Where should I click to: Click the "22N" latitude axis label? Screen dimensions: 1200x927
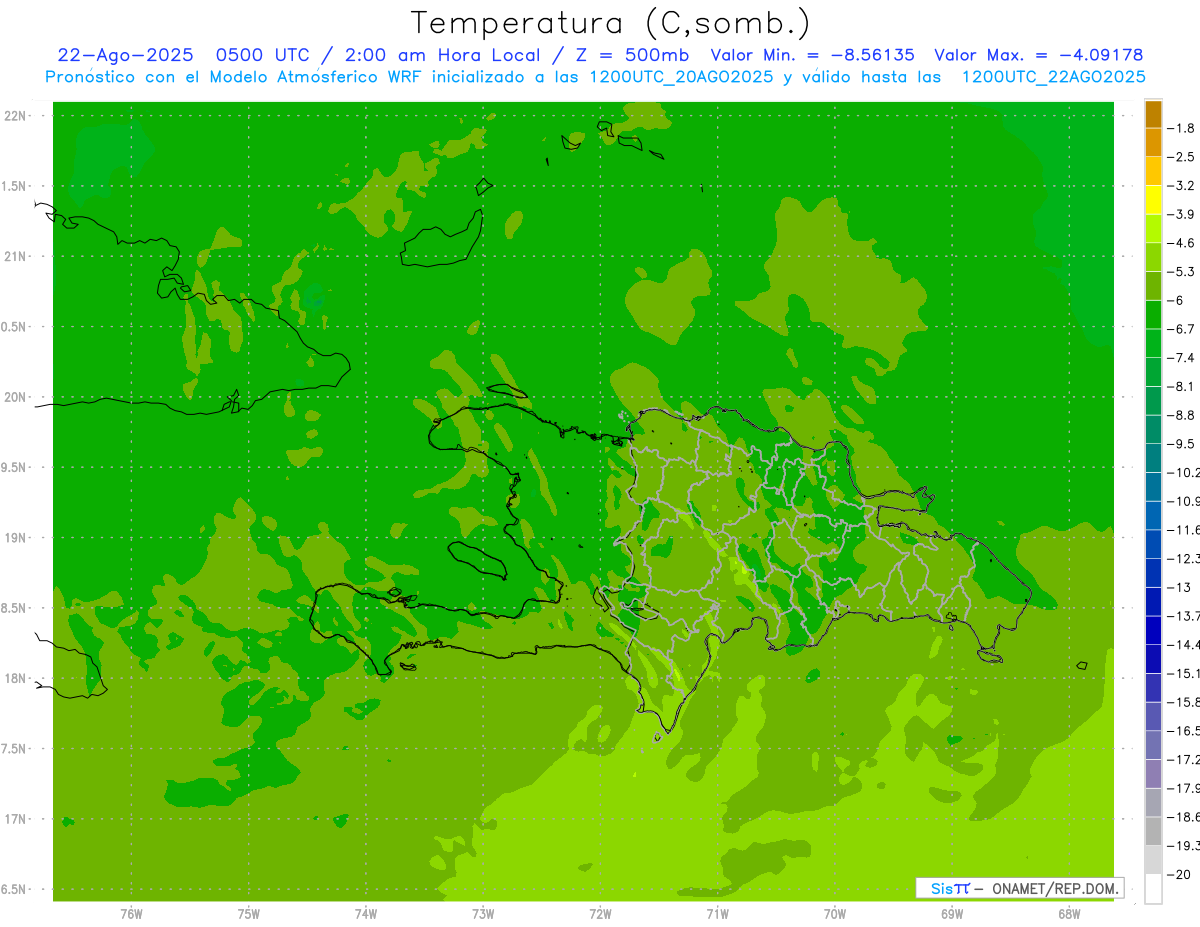click(16, 116)
